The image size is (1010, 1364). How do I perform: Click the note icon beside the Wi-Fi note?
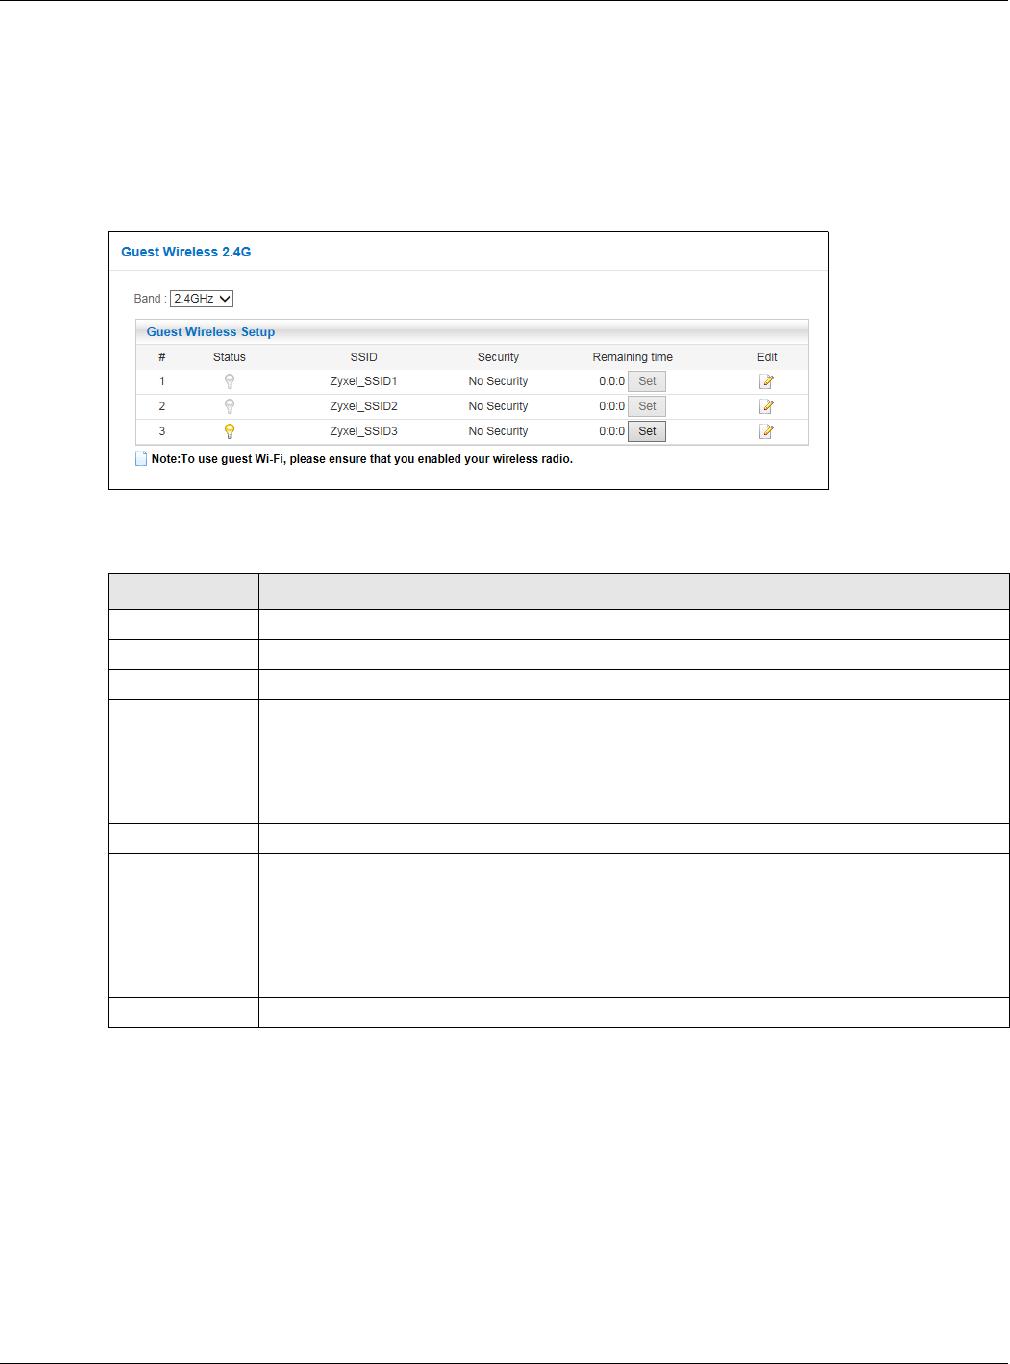tap(141, 459)
